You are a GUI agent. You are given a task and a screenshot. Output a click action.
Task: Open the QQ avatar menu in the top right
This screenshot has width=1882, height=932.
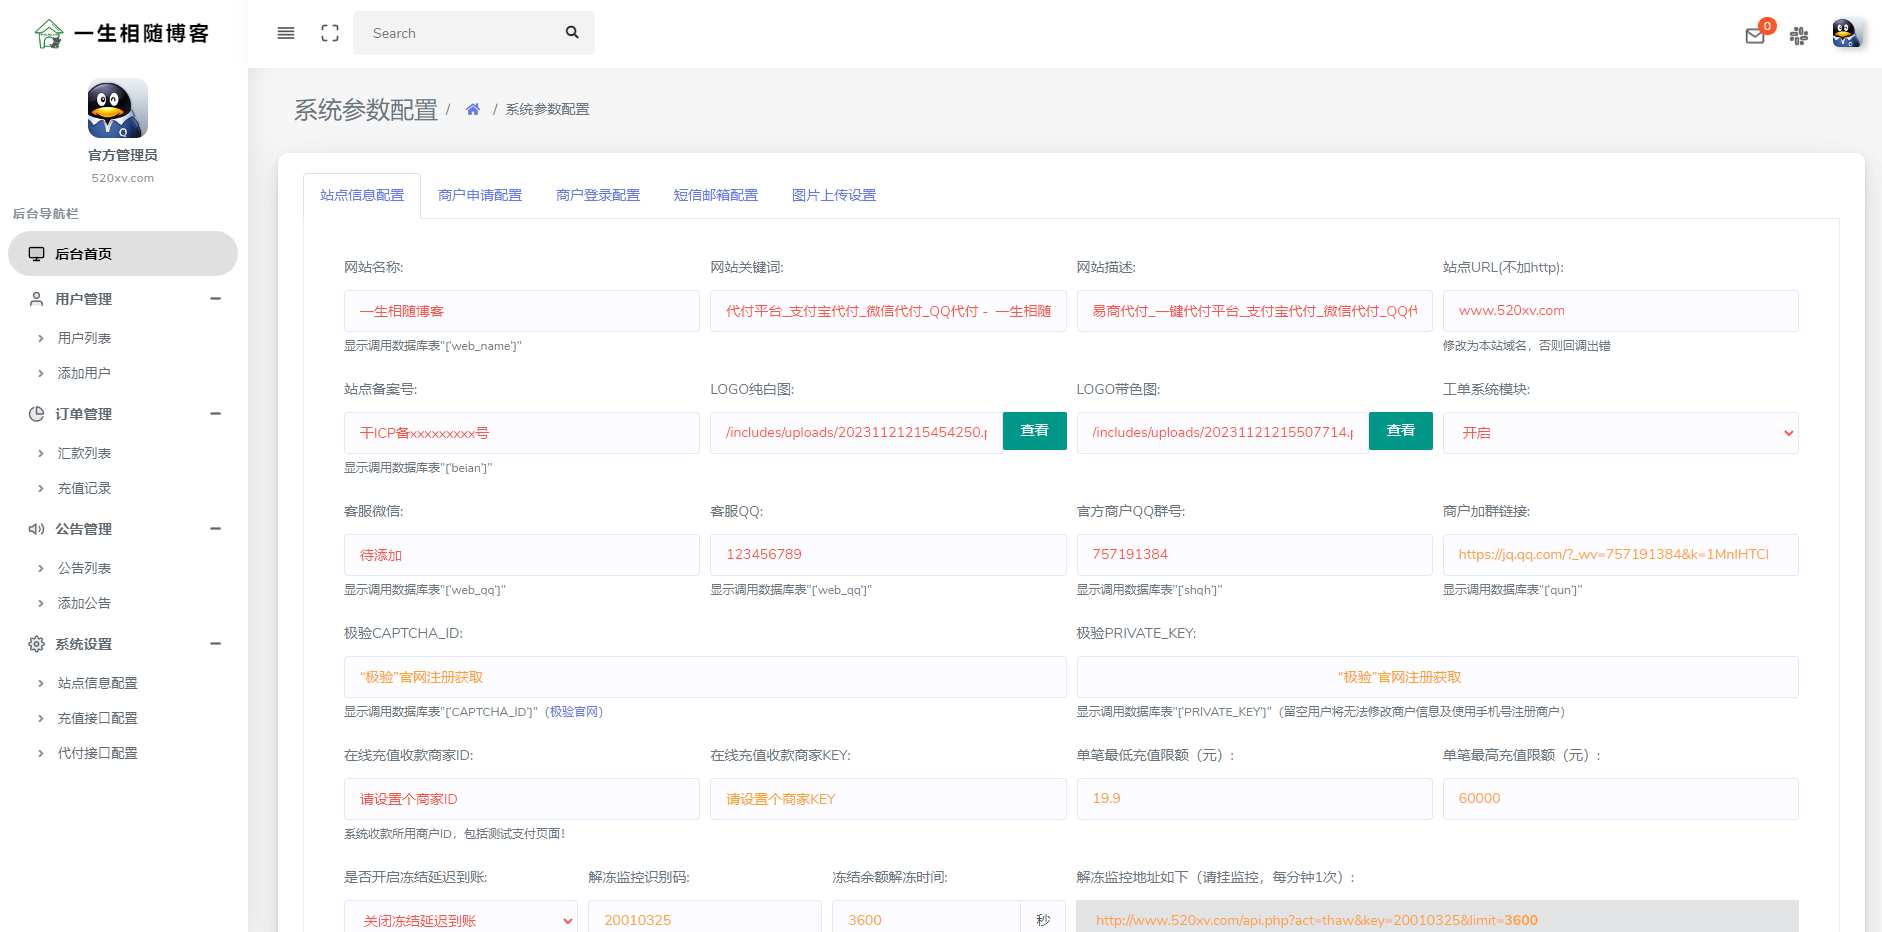point(1845,32)
